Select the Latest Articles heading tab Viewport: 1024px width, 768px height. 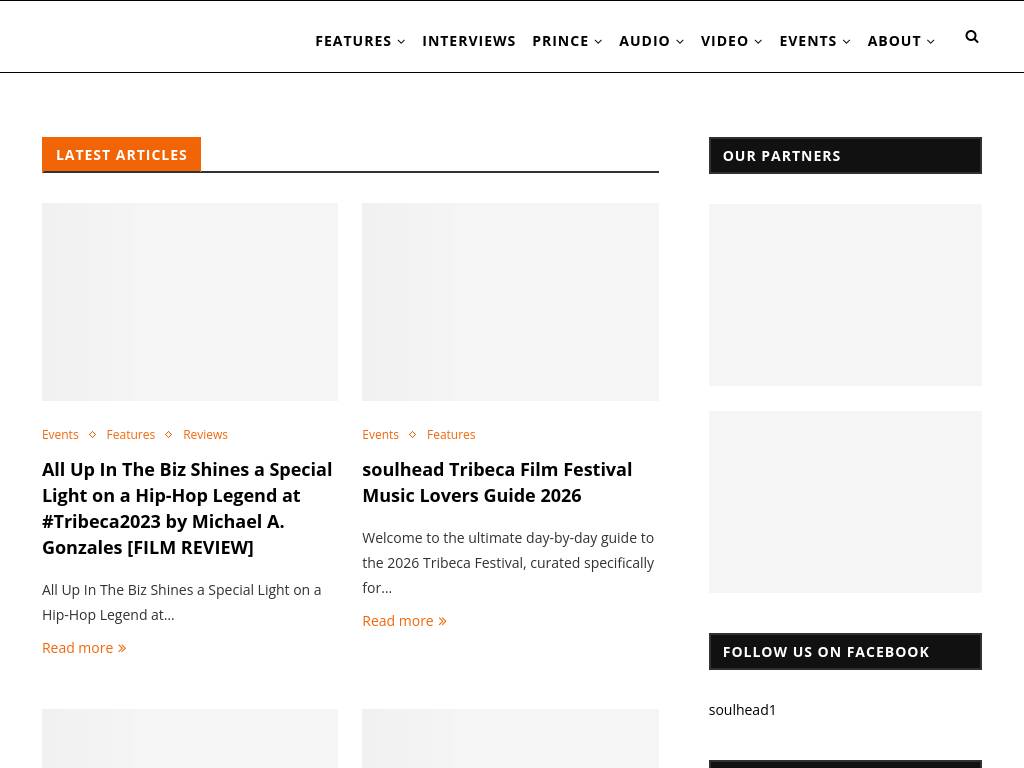click(121, 155)
